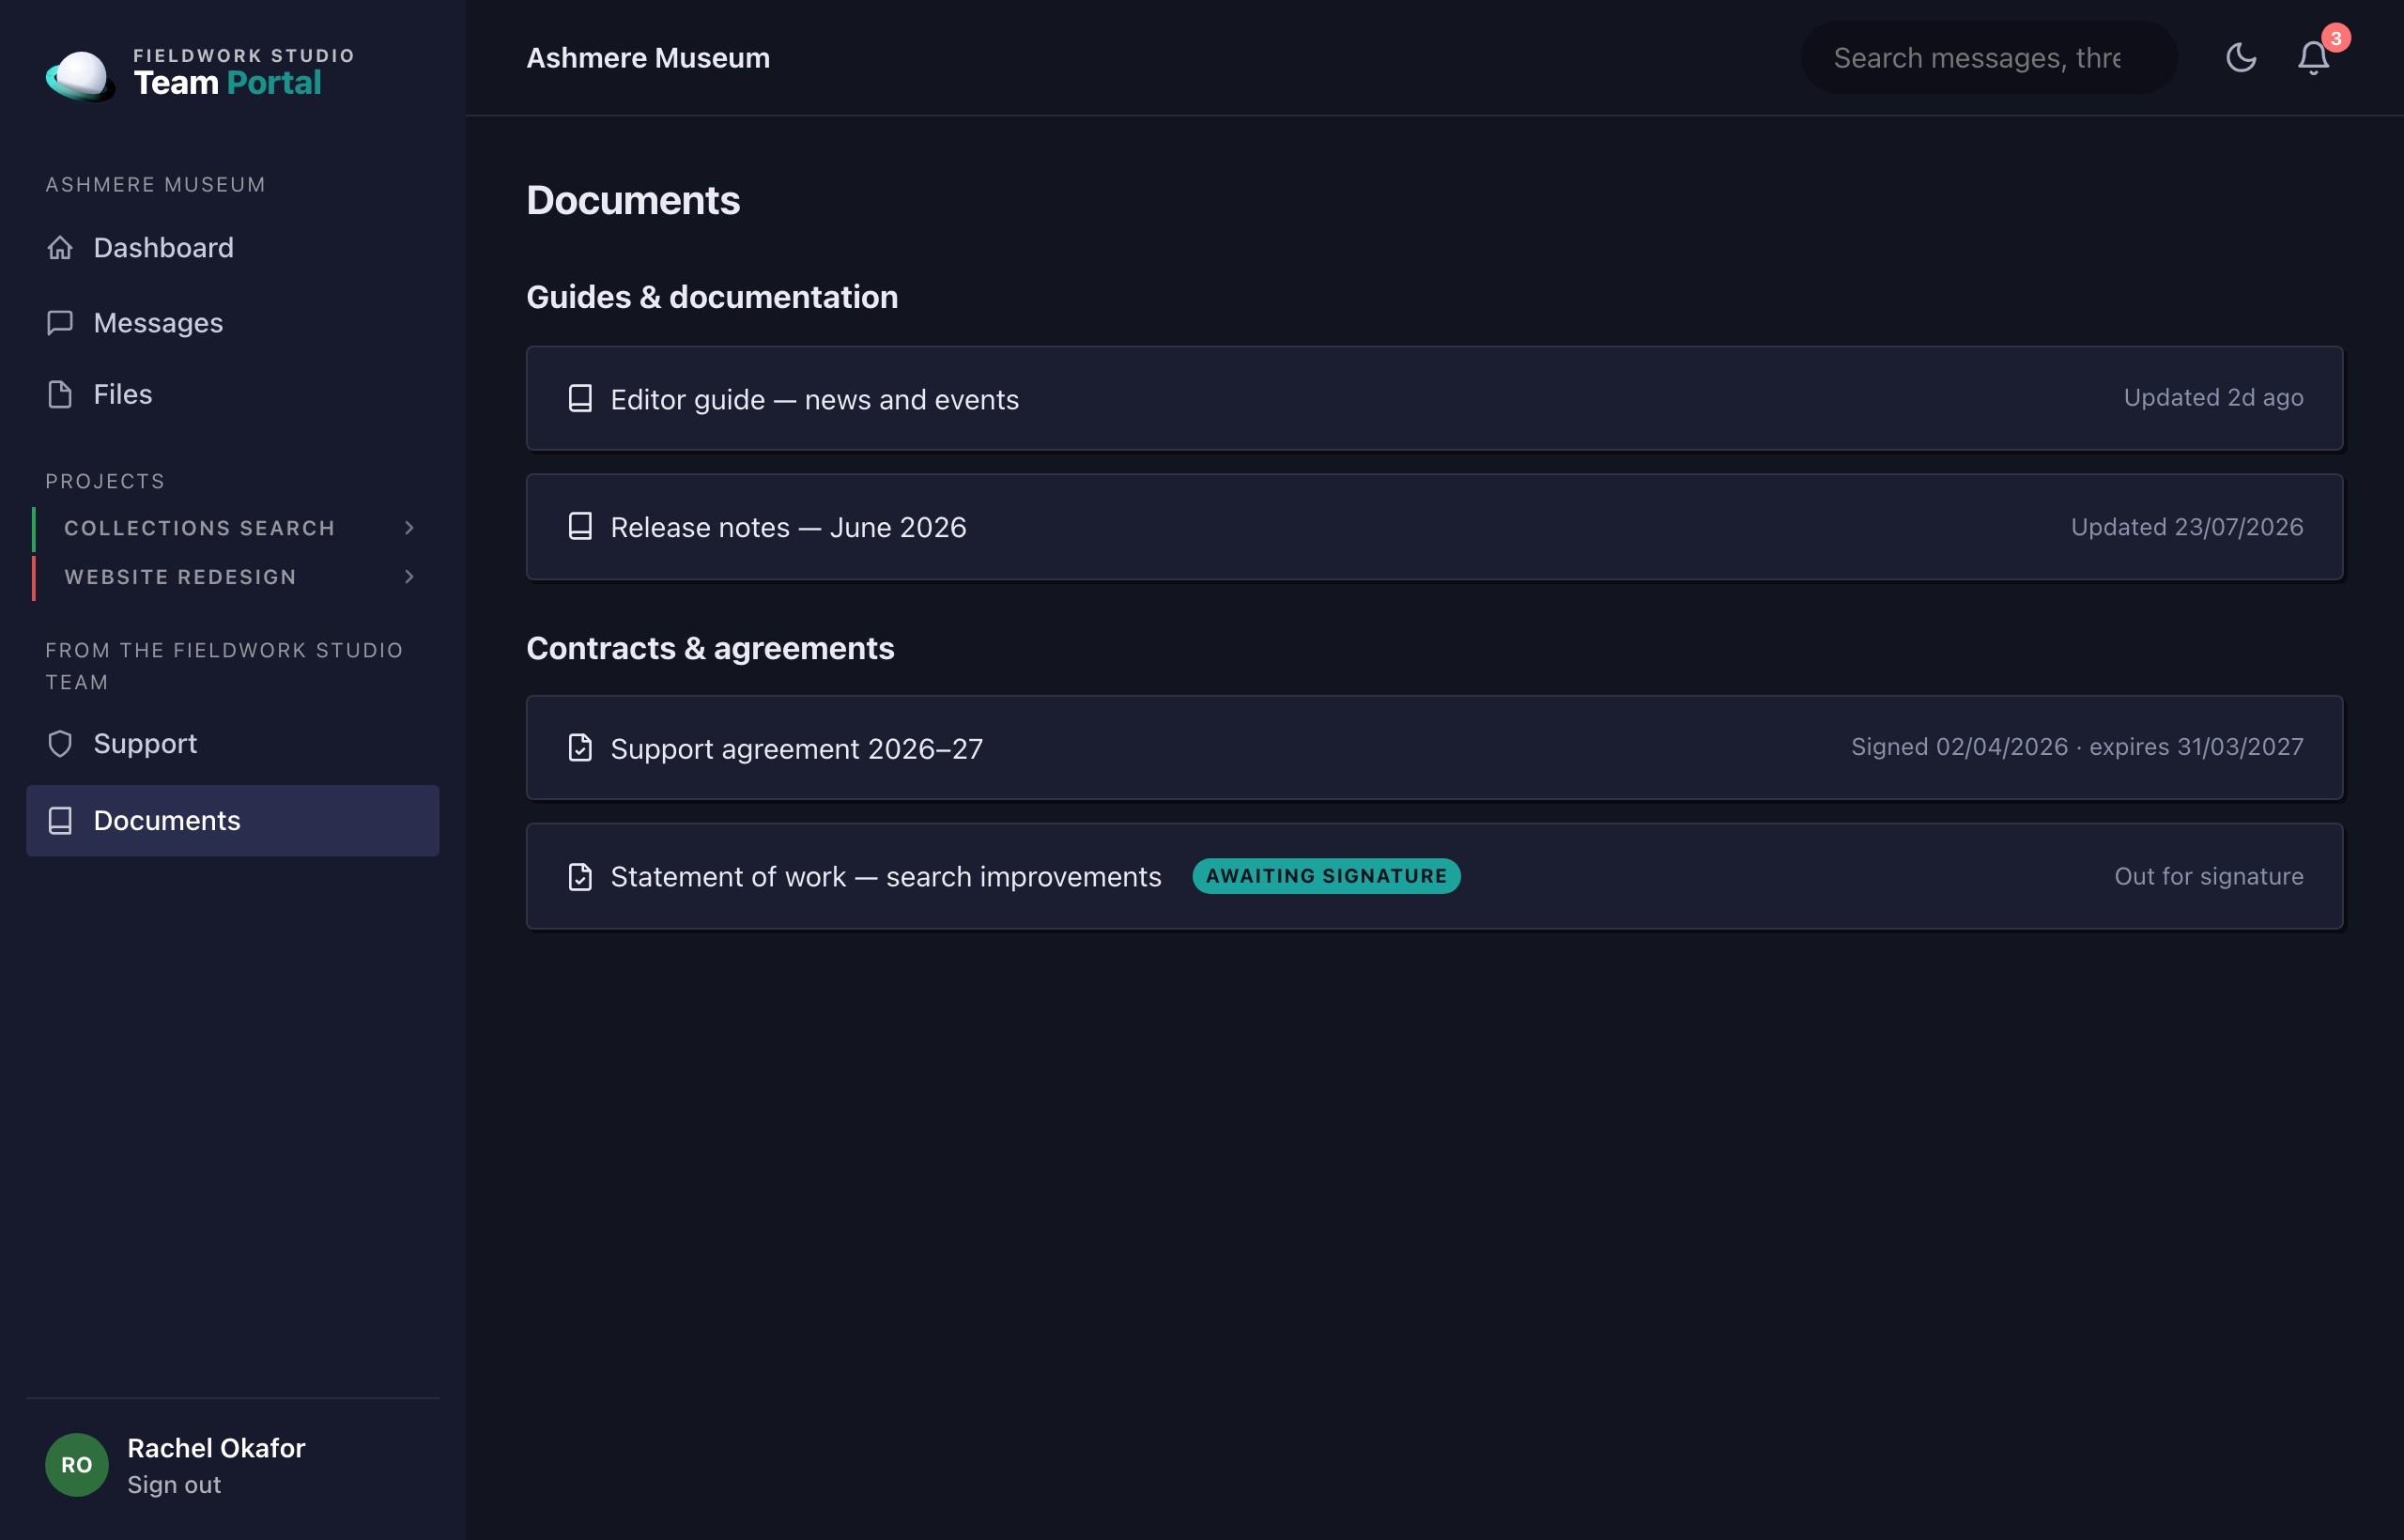
Task: Expand the Collections Search project chevron
Action: (409, 527)
